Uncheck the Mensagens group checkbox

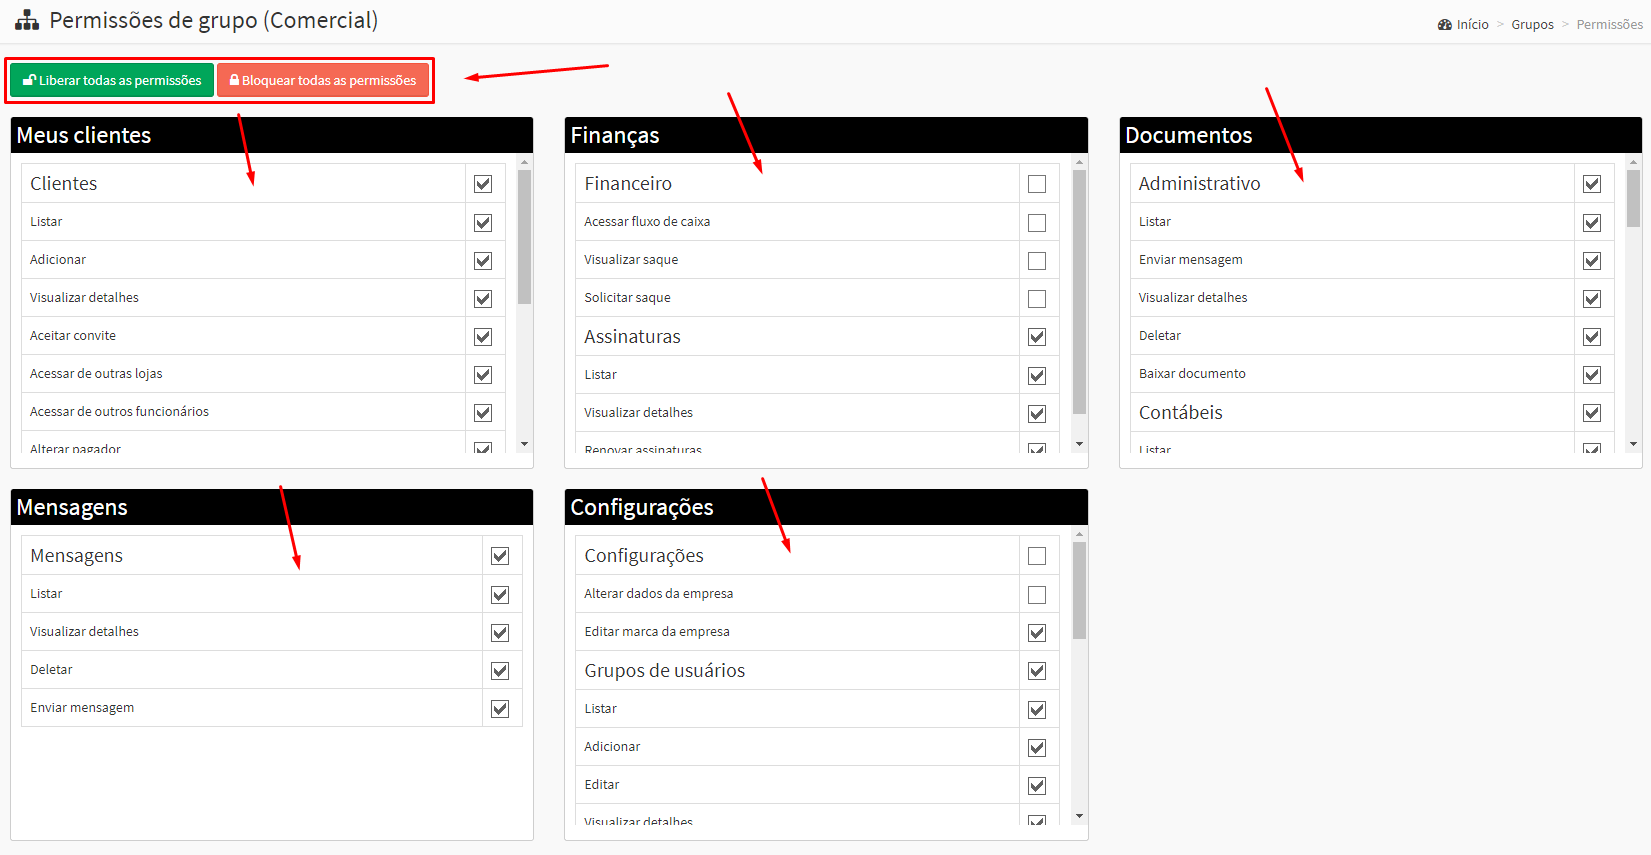point(500,556)
